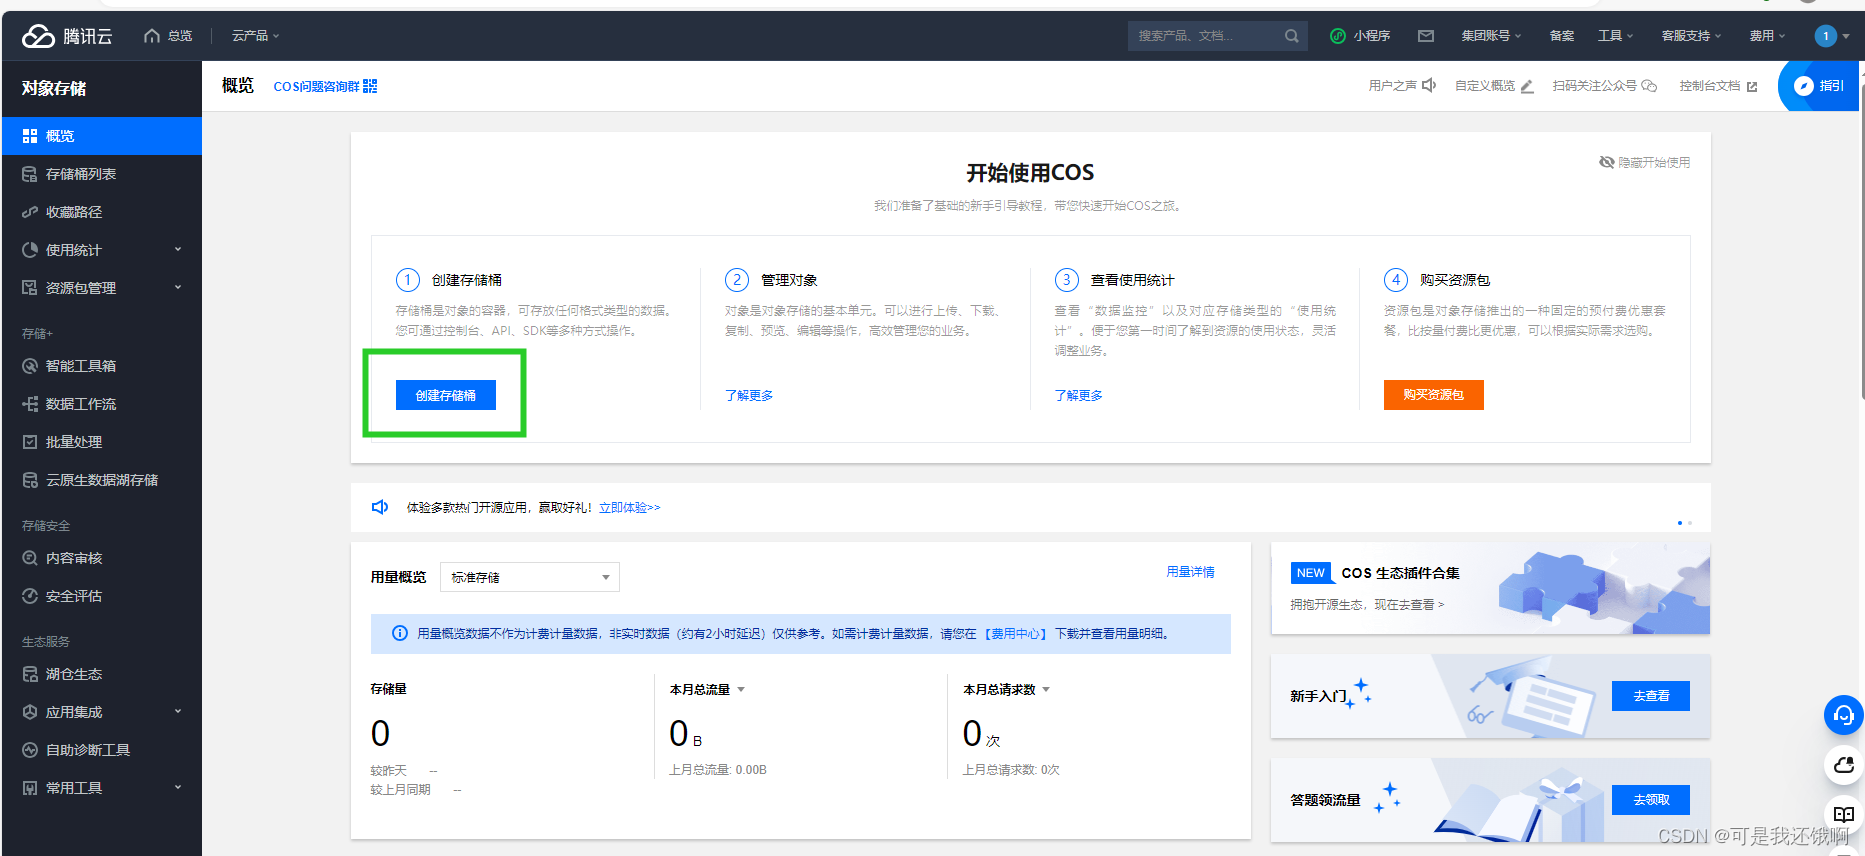Expand the 常用工具 sidebar submenu

[178, 788]
